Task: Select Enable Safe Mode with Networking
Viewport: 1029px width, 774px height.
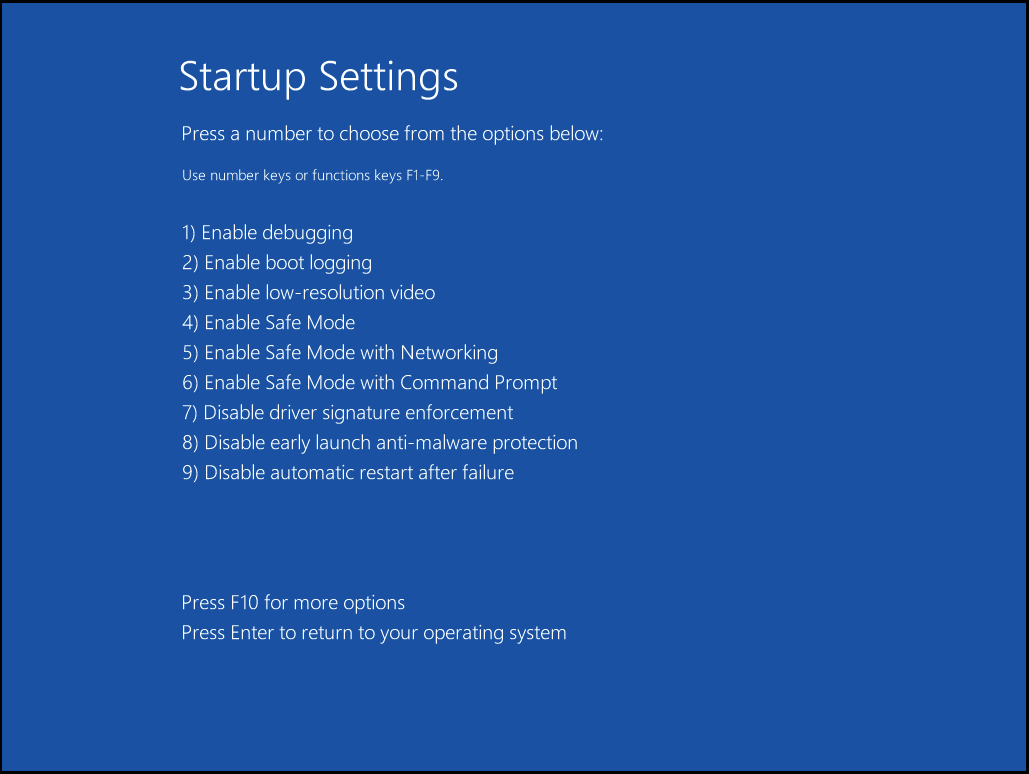Action: tap(340, 353)
